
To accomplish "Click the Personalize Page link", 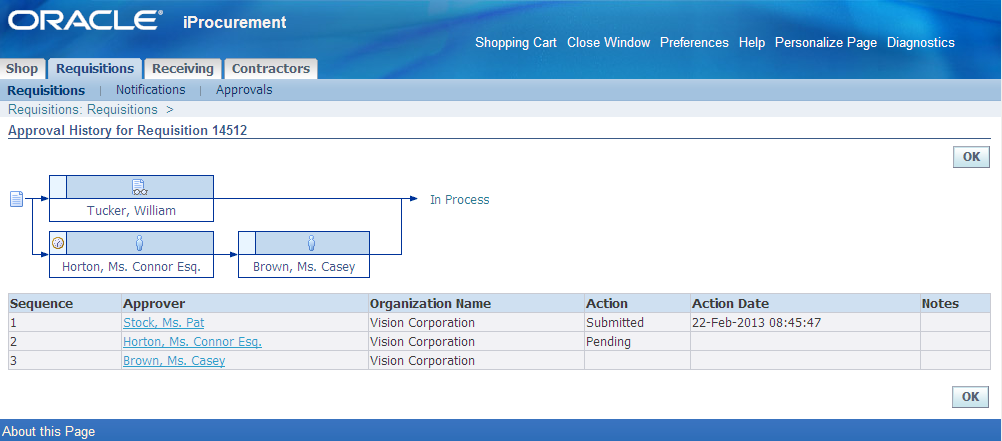I will tap(826, 43).
